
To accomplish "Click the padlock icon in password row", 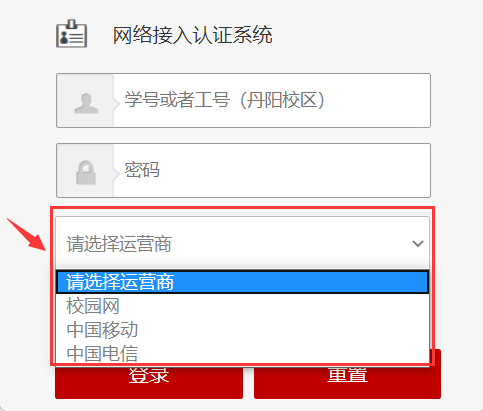I will (86, 173).
